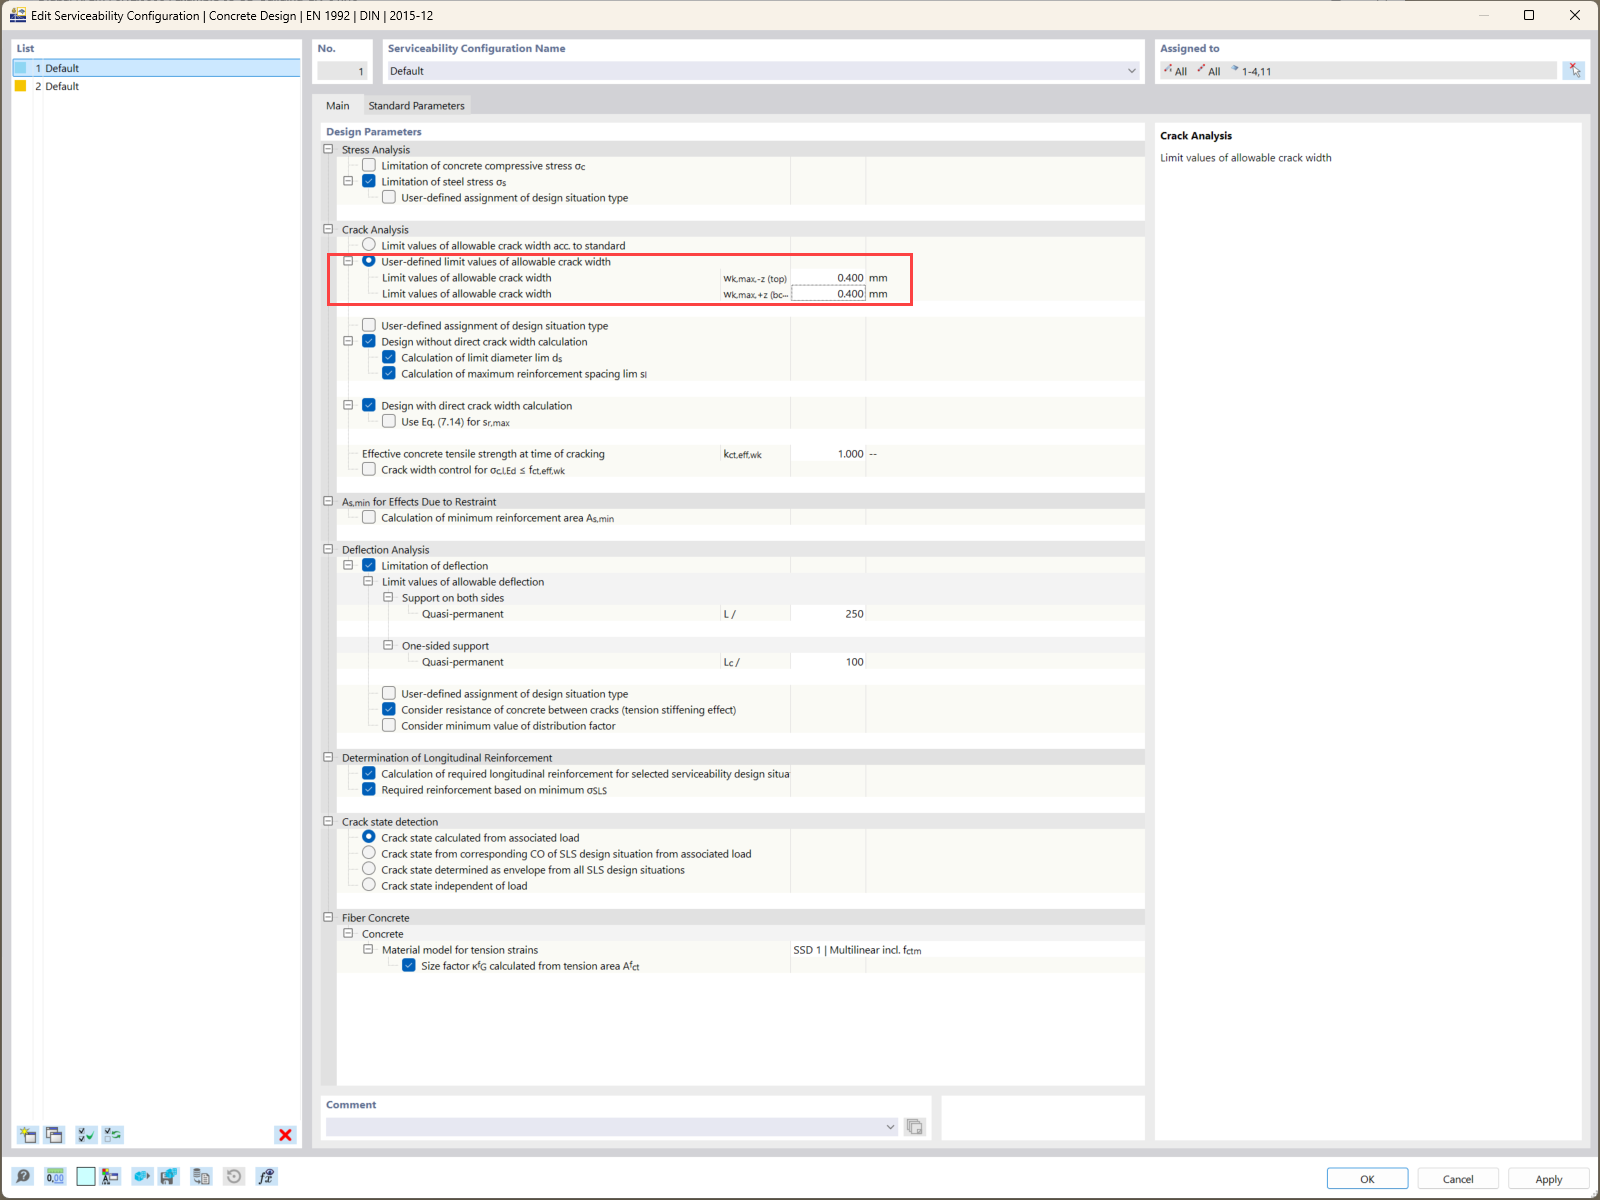Image resolution: width=1600 pixels, height=1200 pixels.
Task: Switch to the Standard Parameters tab
Action: pos(416,105)
